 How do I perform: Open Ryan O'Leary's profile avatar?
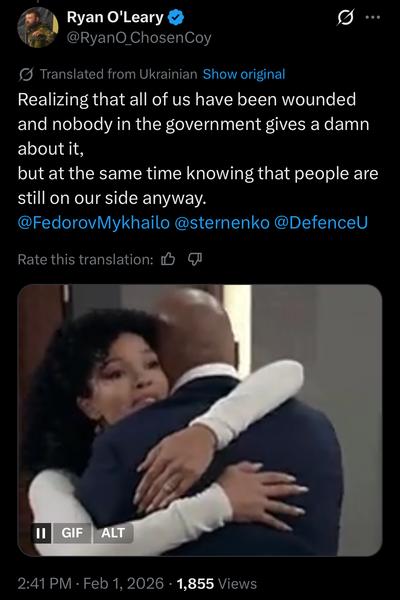(37, 27)
